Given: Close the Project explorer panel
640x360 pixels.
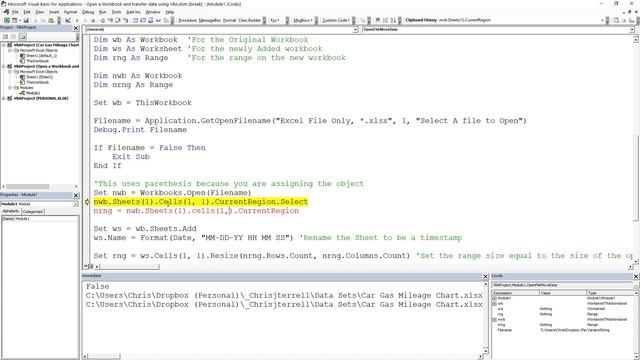Looking at the screenshot, I should (x=76, y=28).
